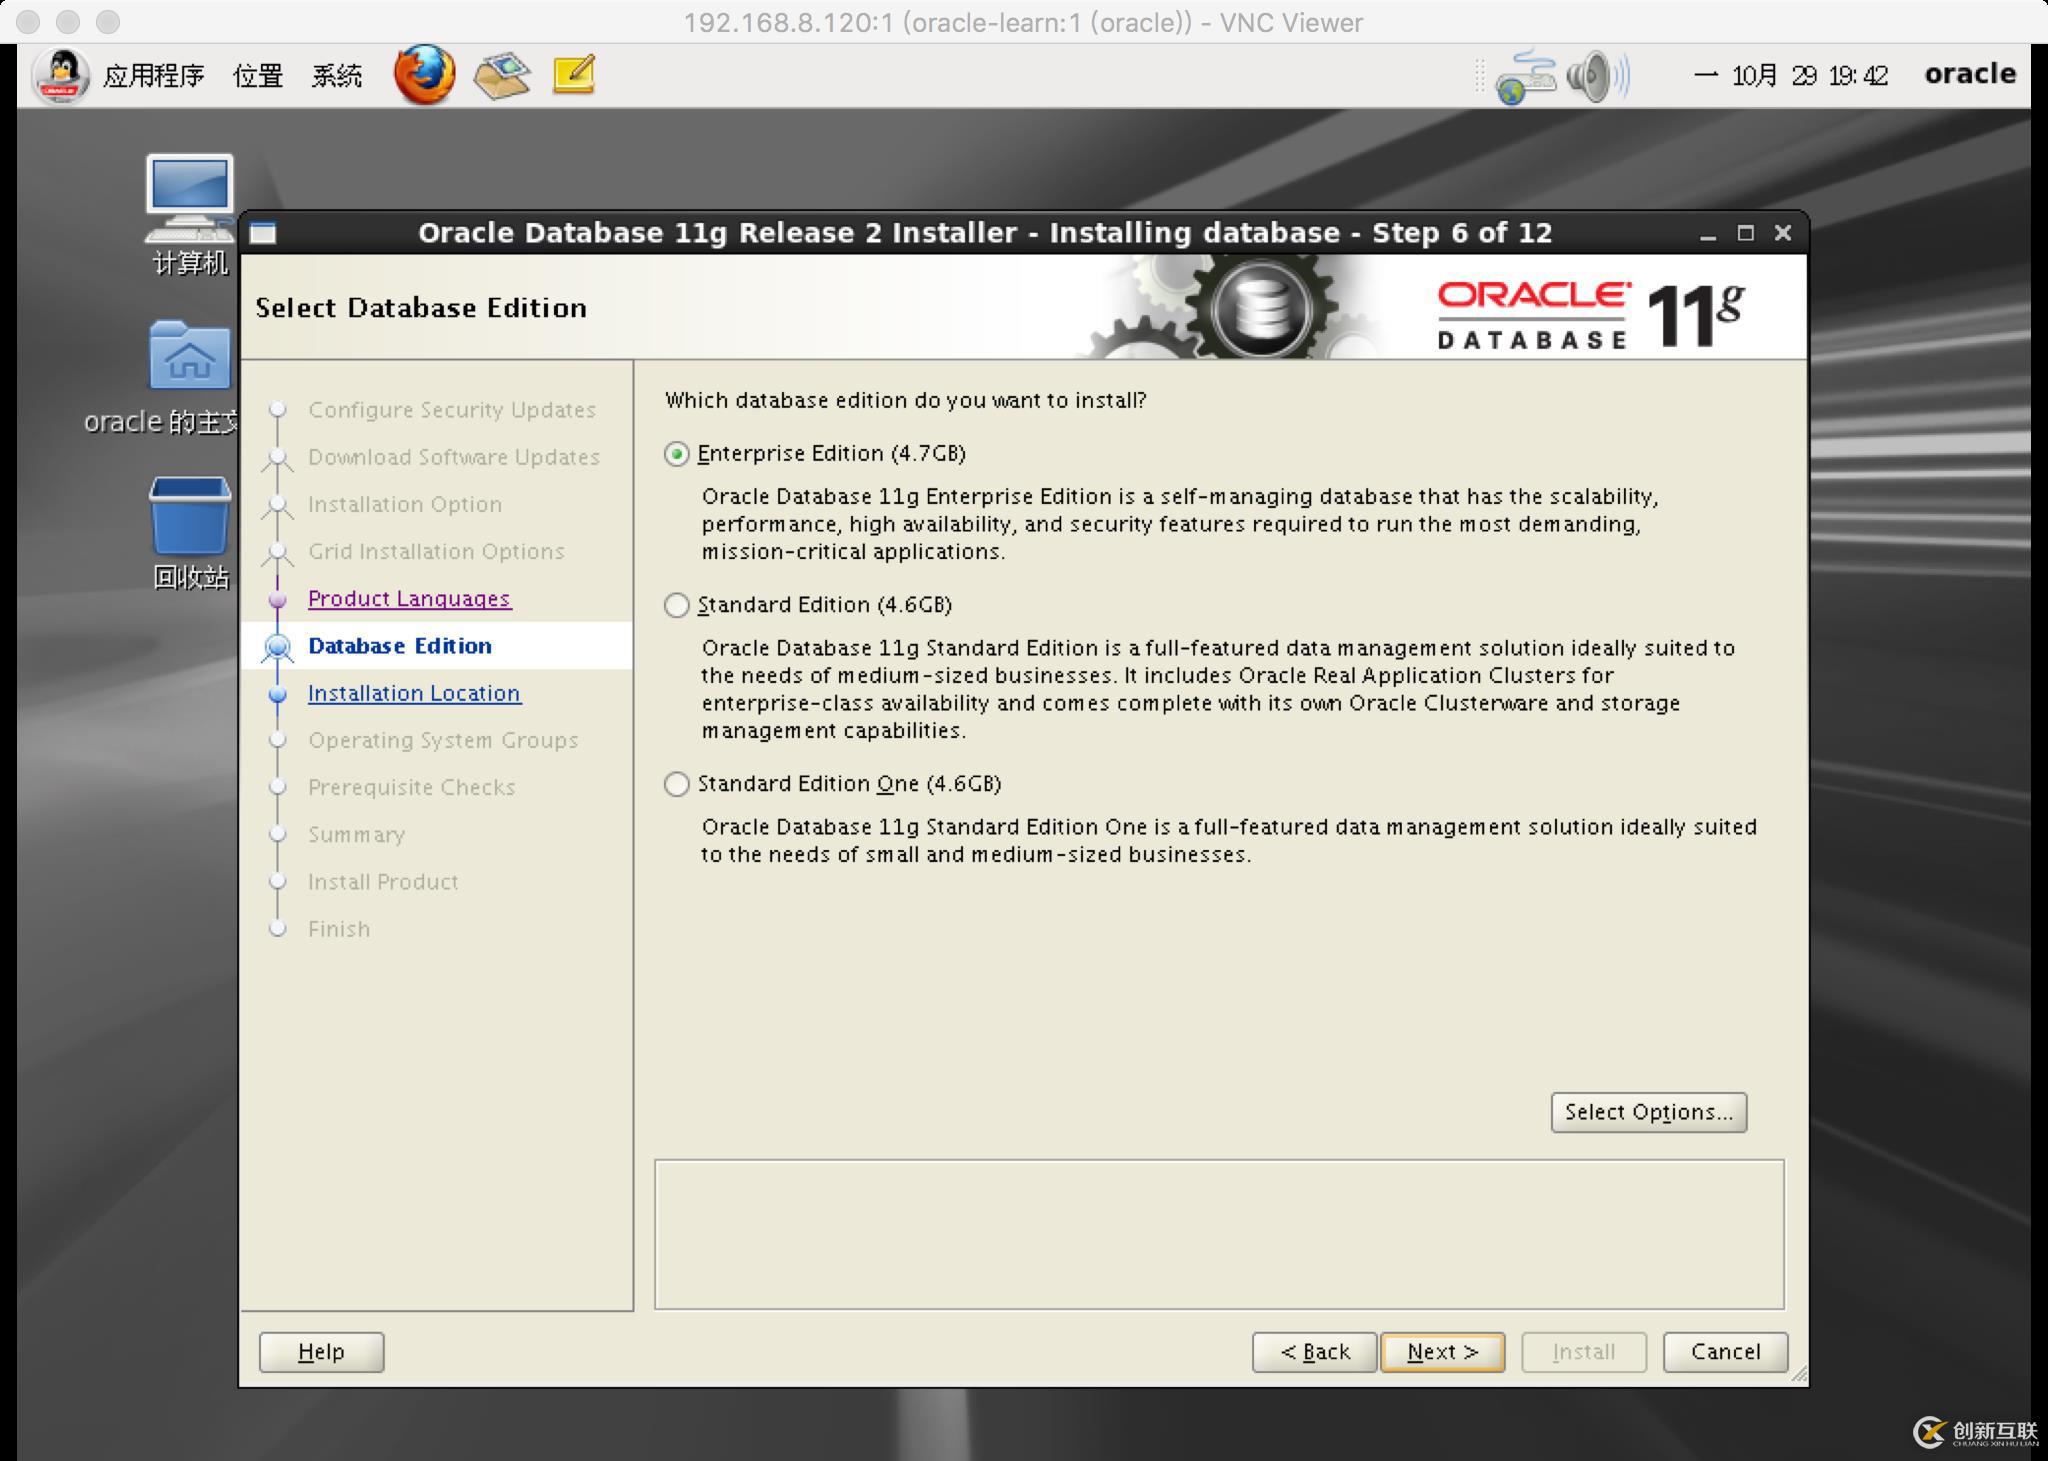Go to Installation Location step link
This screenshot has width=2048, height=1461.
(x=414, y=693)
